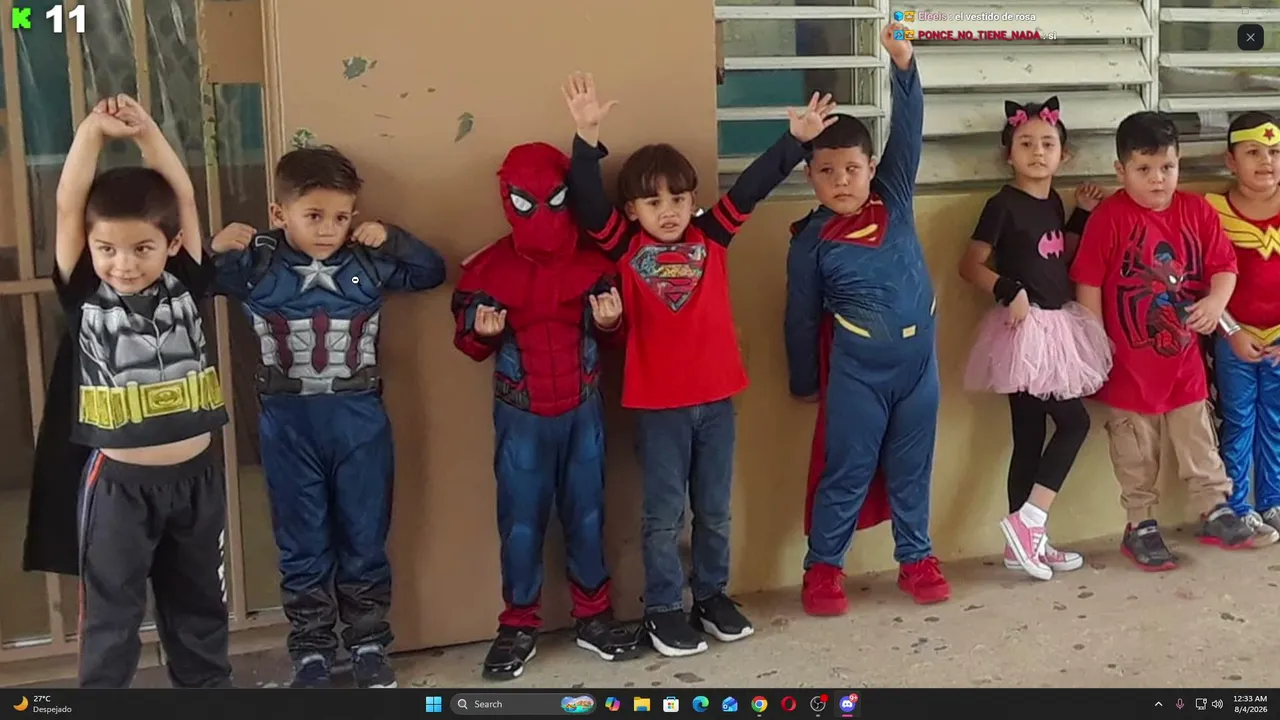Screen dimensions: 1280x720
Task: Click the taskbar Search box
Action: tap(524, 704)
